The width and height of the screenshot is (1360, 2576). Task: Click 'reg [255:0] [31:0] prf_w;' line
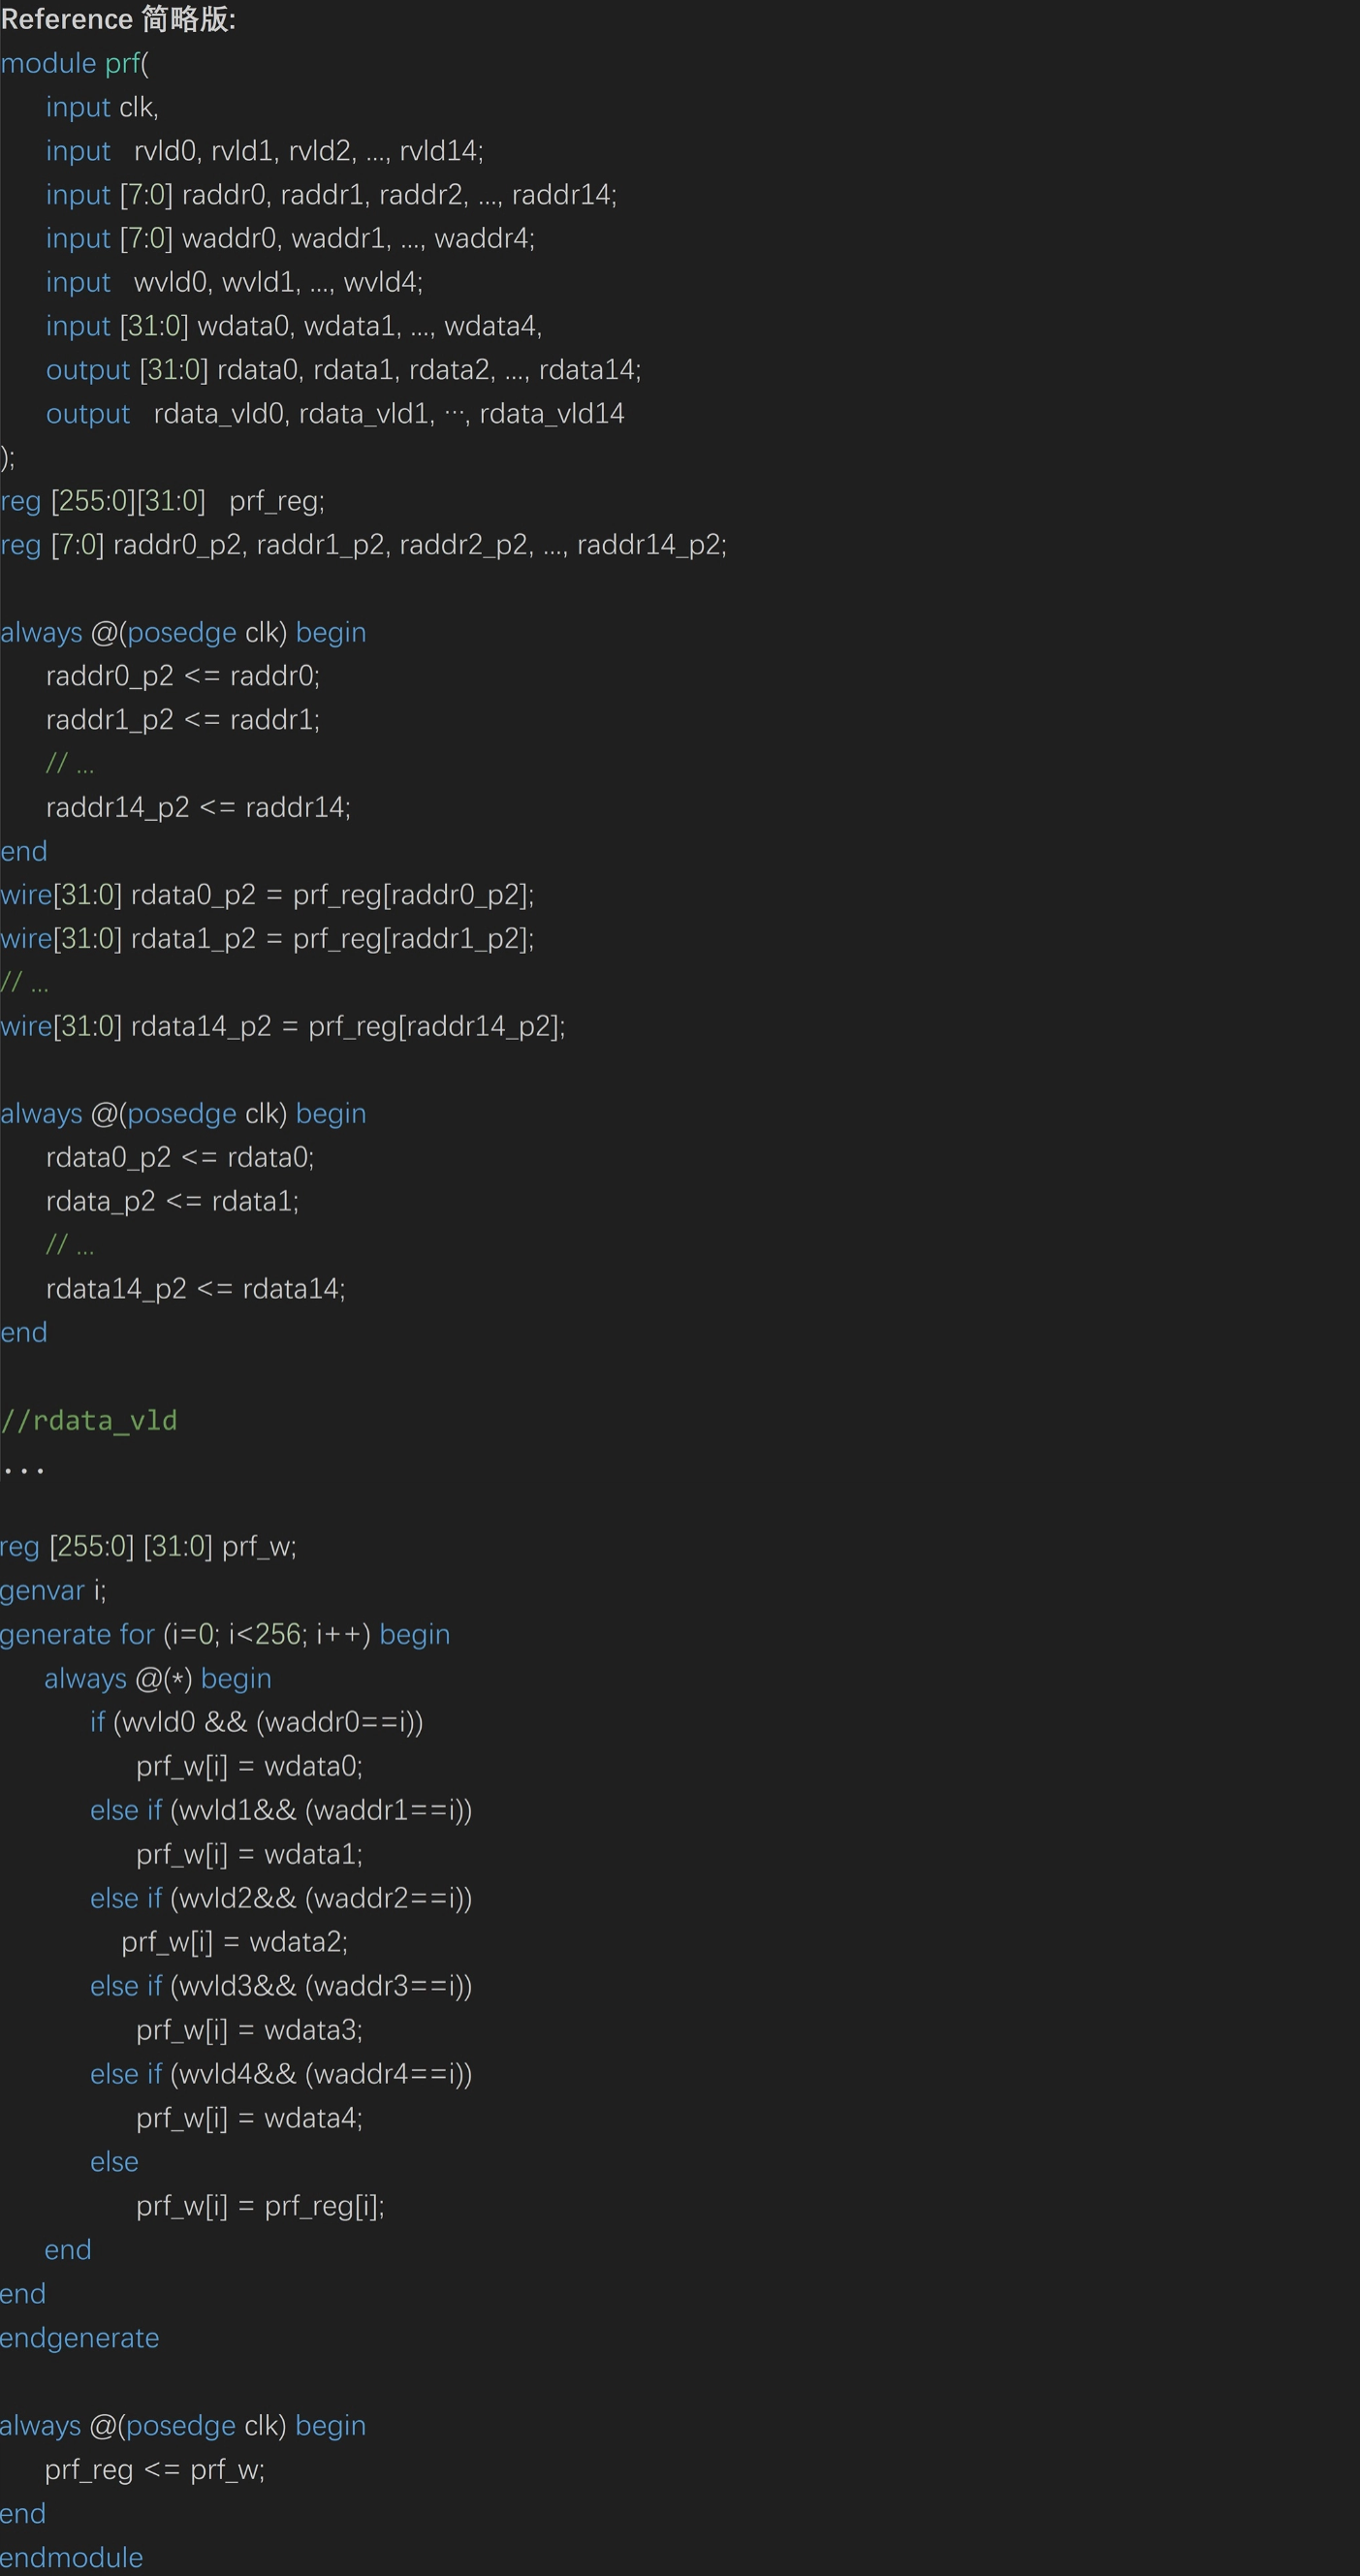[148, 1547]
